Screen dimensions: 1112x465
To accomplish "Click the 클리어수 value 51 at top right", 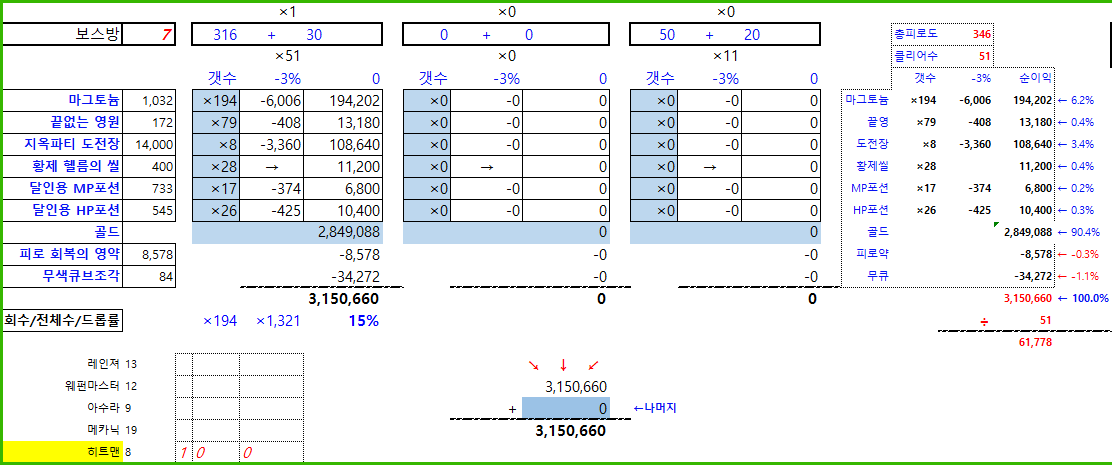I will click(984, 57).
